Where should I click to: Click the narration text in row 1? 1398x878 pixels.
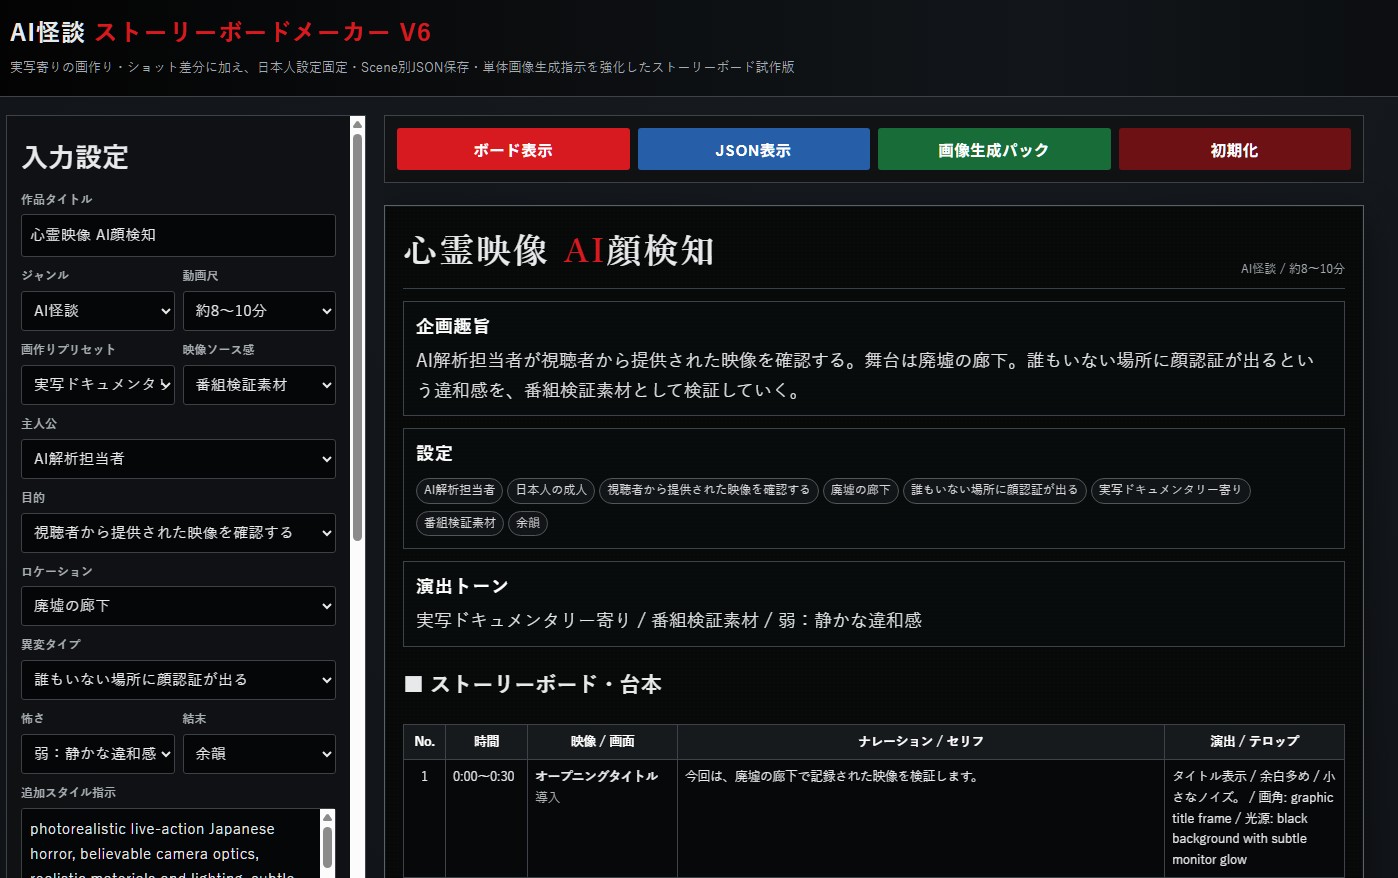point(832,776)
